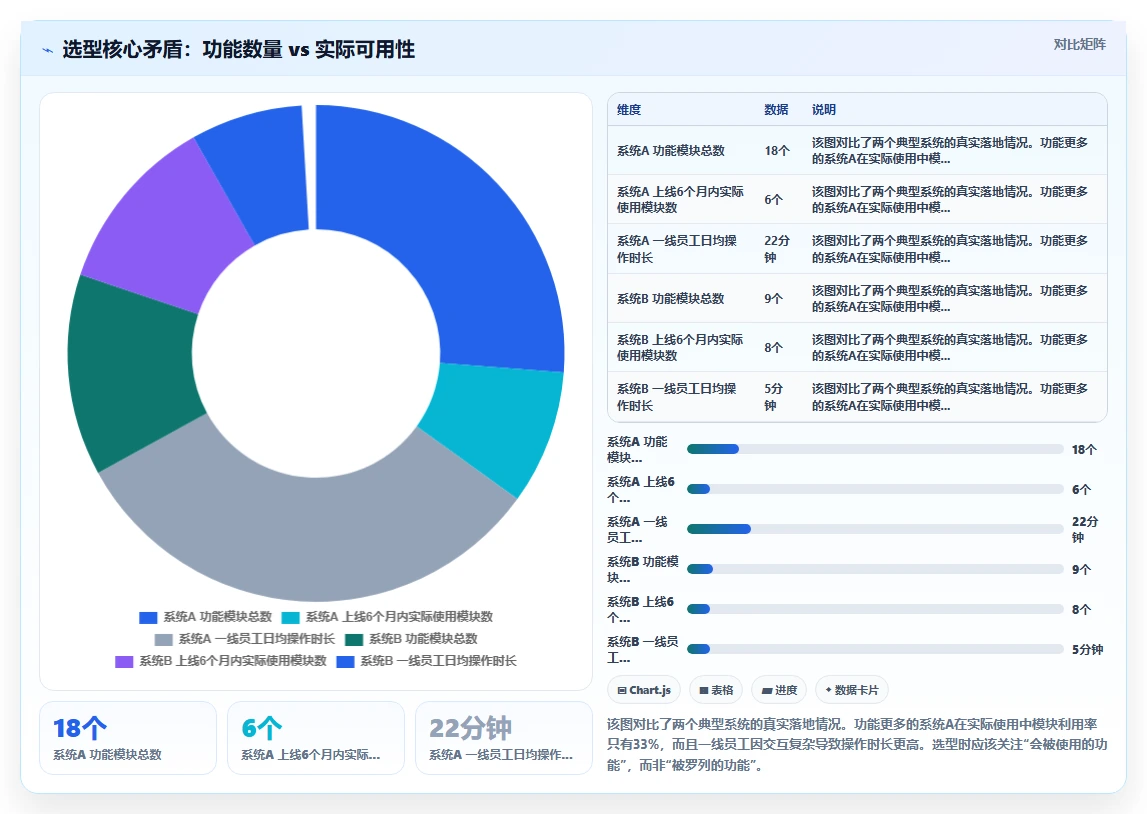Click the 系统A 一线员工... progress label
Viewport: 1147px width, 814px height.
point(637,530)
